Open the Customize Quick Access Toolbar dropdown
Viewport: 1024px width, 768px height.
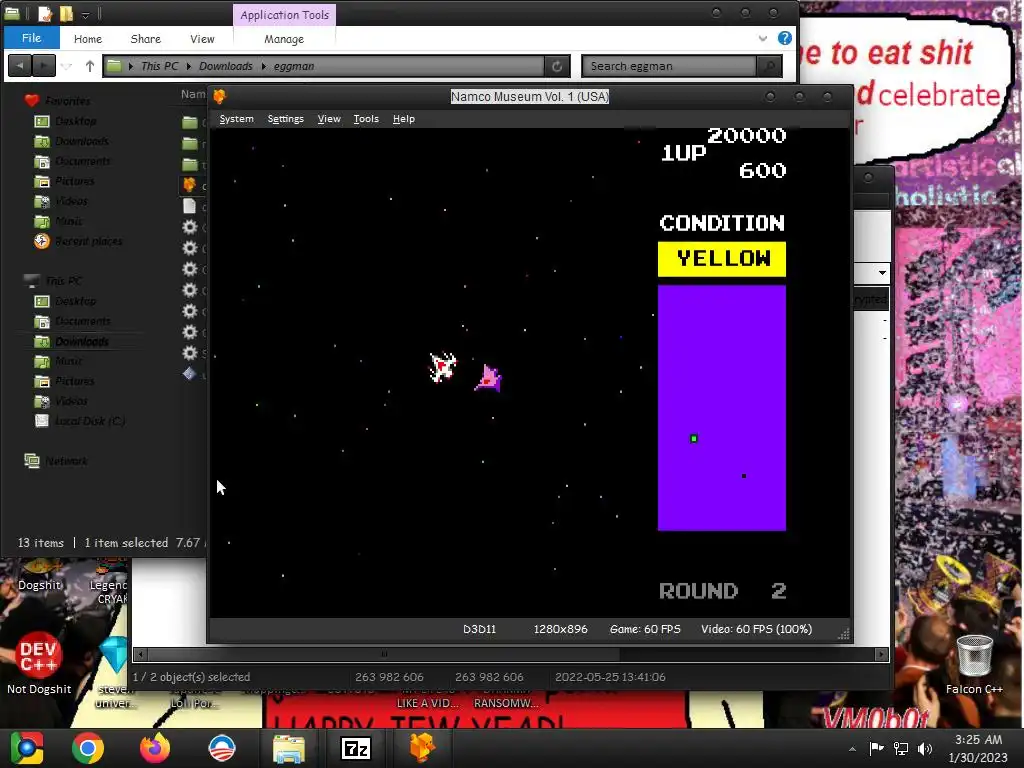pos(86,14)
